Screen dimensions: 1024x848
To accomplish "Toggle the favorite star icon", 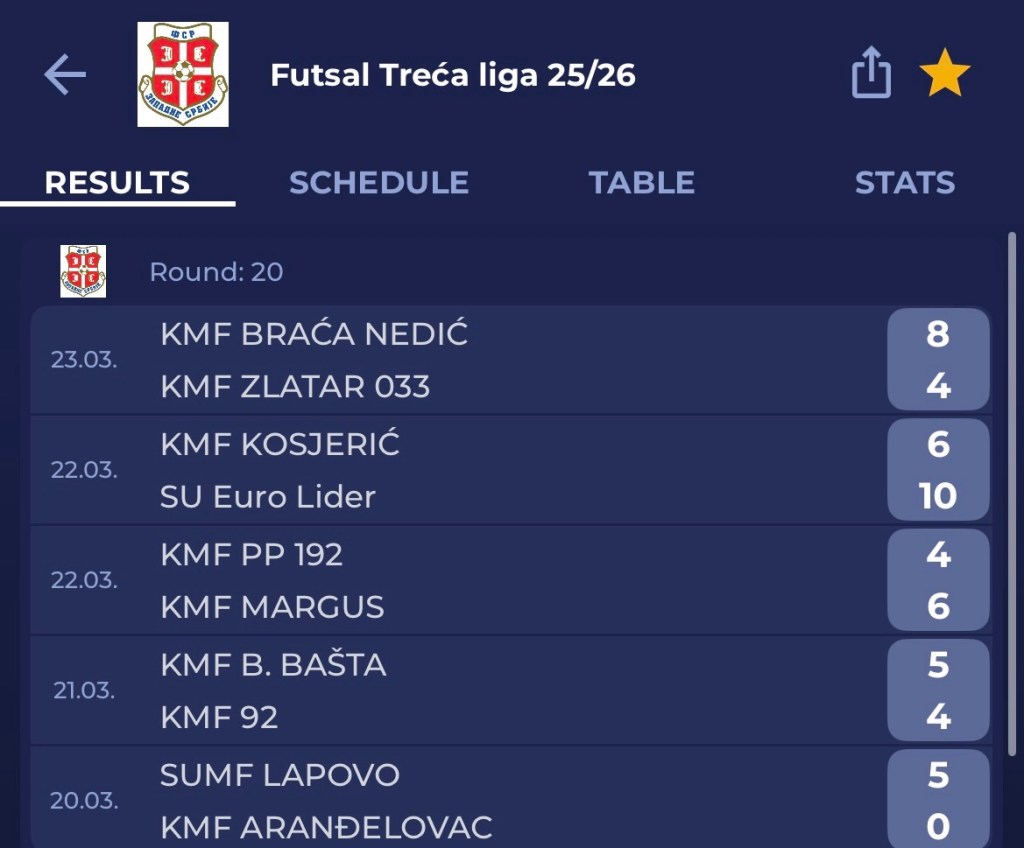I will pyautogui.click(x=944, y=75).
